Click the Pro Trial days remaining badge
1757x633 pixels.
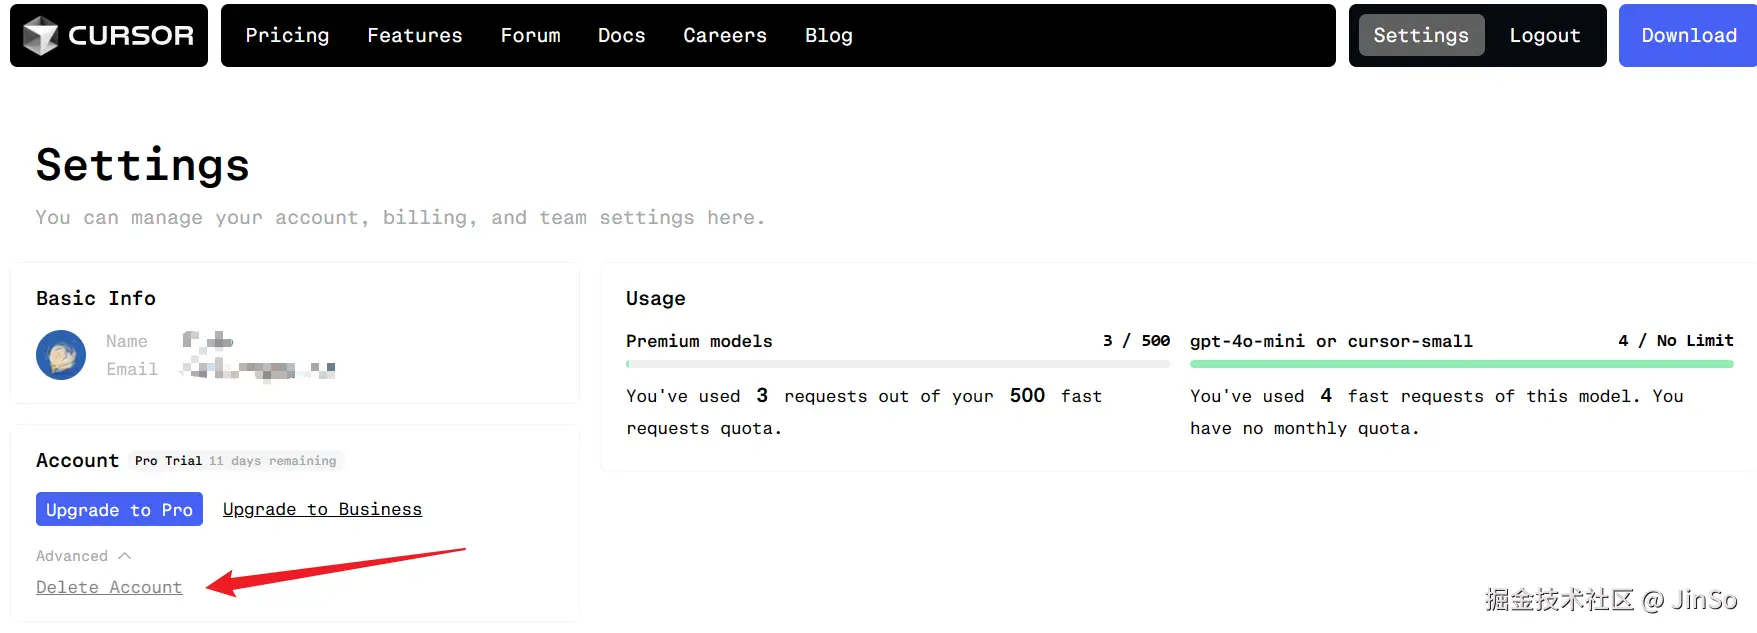coord(236,461)
